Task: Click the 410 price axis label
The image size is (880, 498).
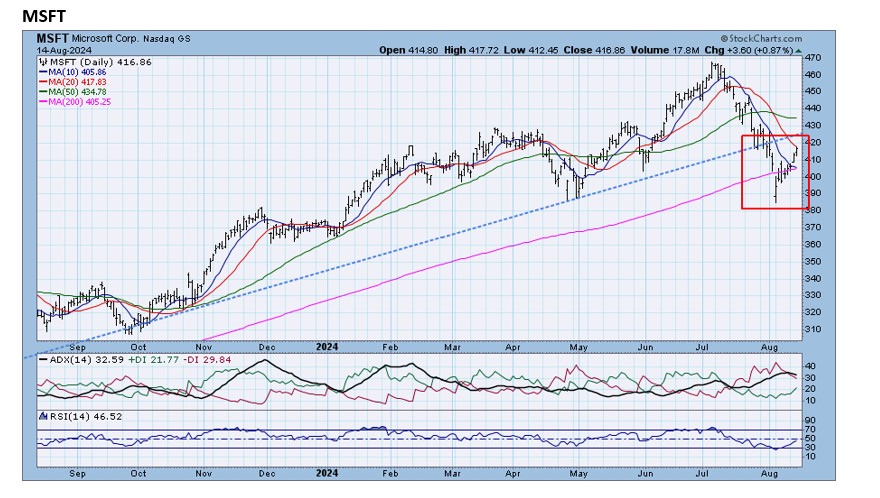Action: [814, 159]
